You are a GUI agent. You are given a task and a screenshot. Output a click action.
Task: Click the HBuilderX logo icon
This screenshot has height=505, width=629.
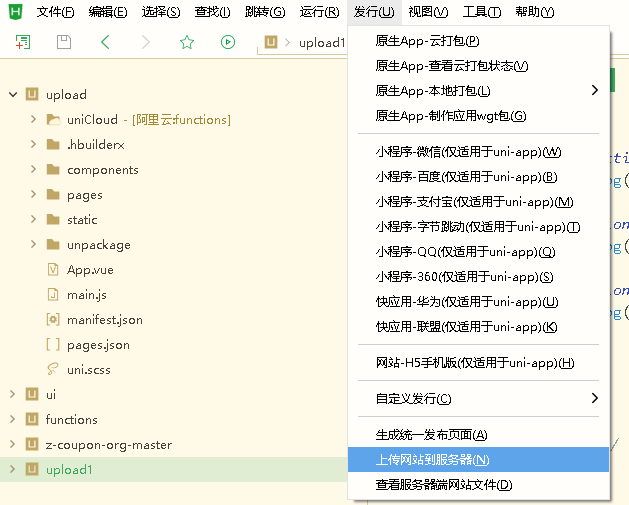(x=16, y=11)
